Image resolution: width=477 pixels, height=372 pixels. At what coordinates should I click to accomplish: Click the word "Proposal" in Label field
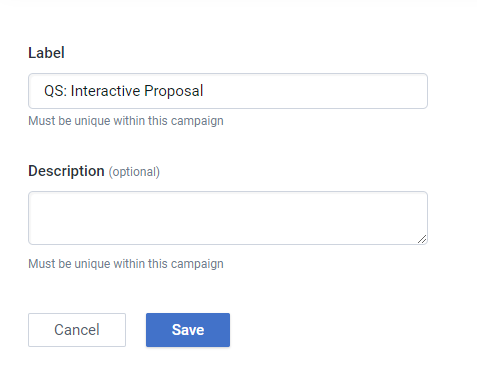174,91
